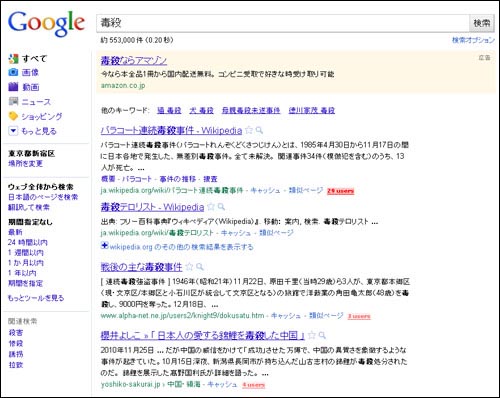Open 戦後の主な毒殺事件 result
Image resolution: width=500 pixels, height=398 pixels.
click(x=142, y=267)
